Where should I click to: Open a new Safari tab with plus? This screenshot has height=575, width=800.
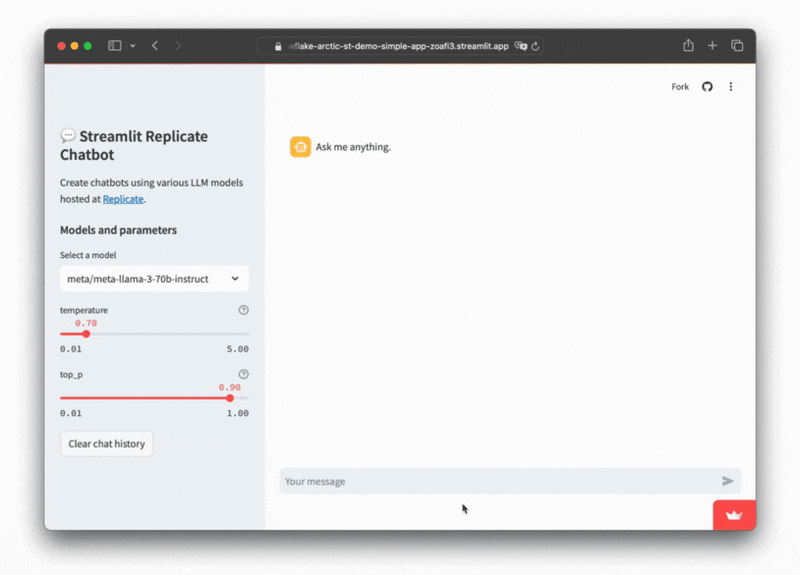coord(713,46)
